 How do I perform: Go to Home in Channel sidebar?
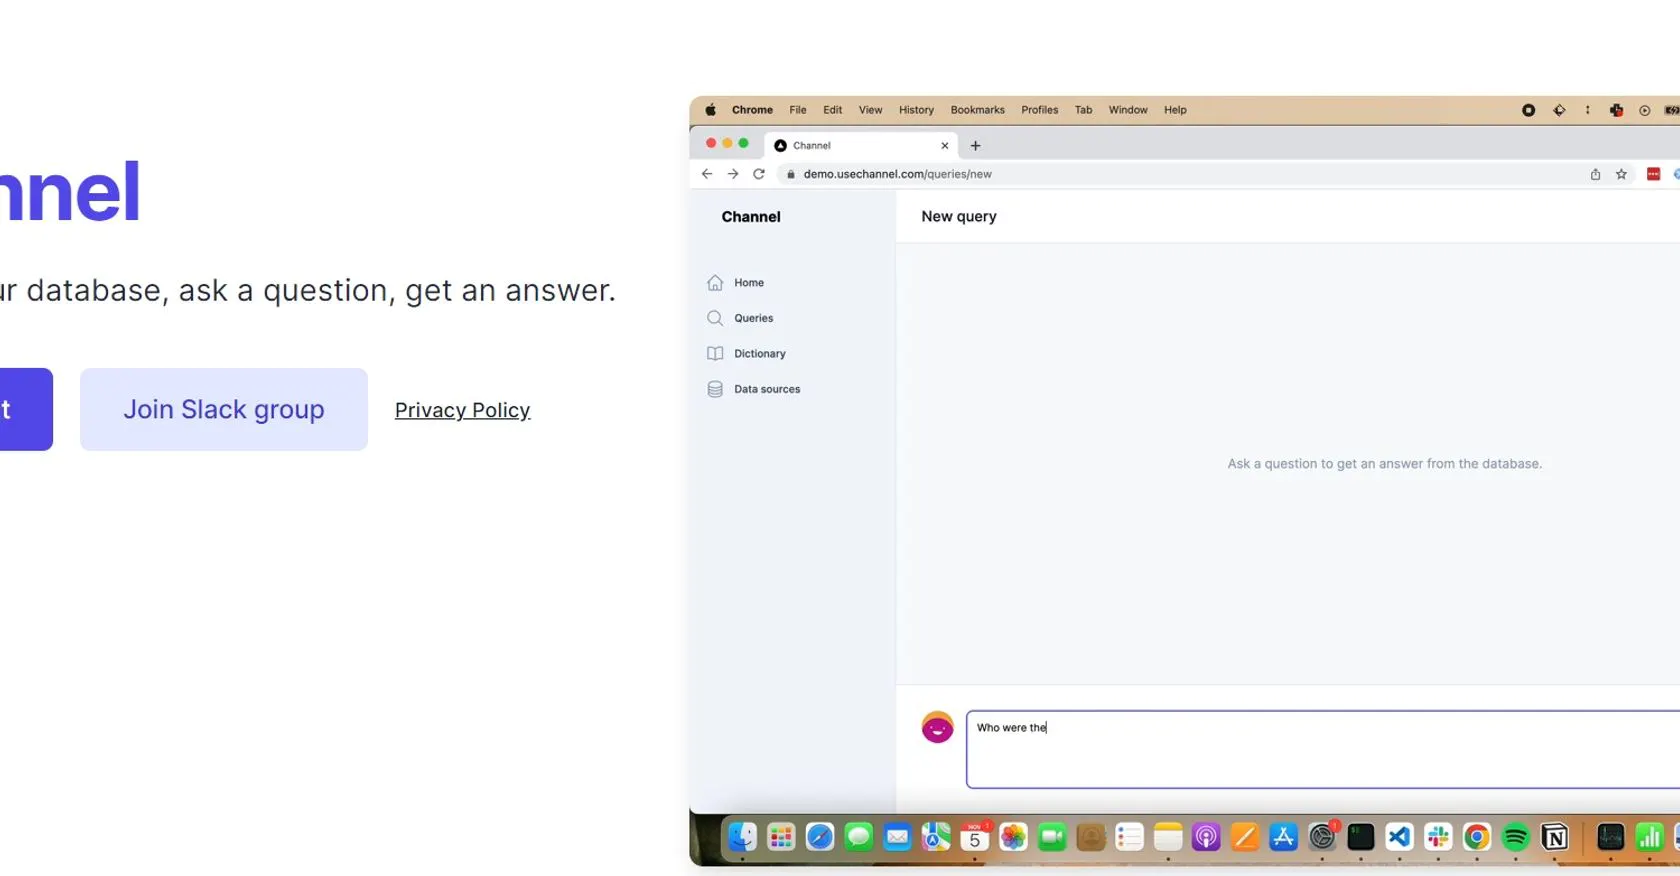coord(748,283)
